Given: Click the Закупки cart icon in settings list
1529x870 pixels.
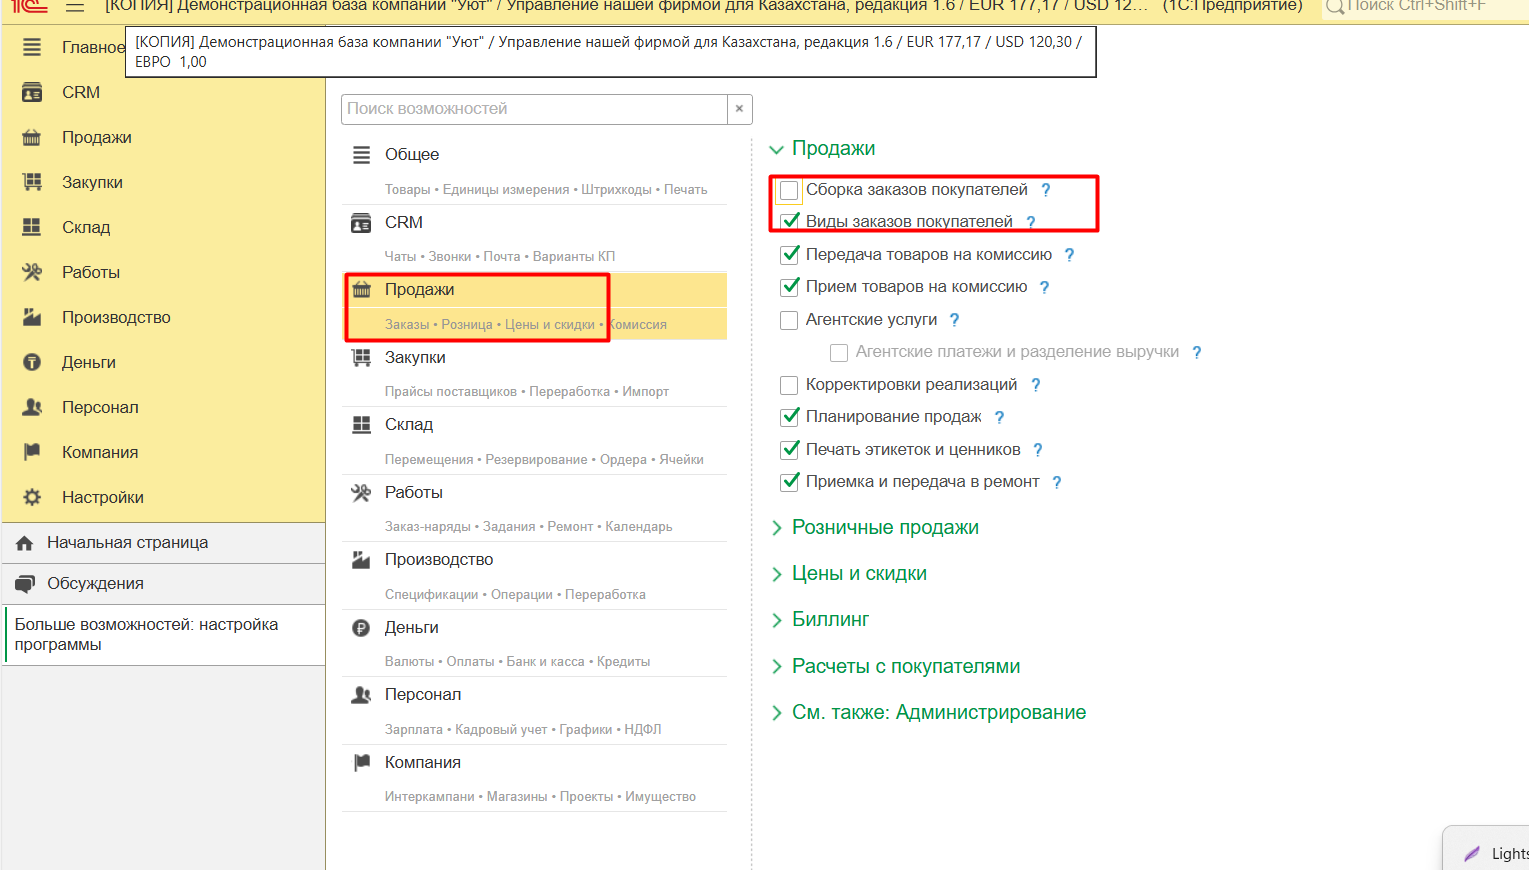Looking at the screenshot, I should point(361,358).
